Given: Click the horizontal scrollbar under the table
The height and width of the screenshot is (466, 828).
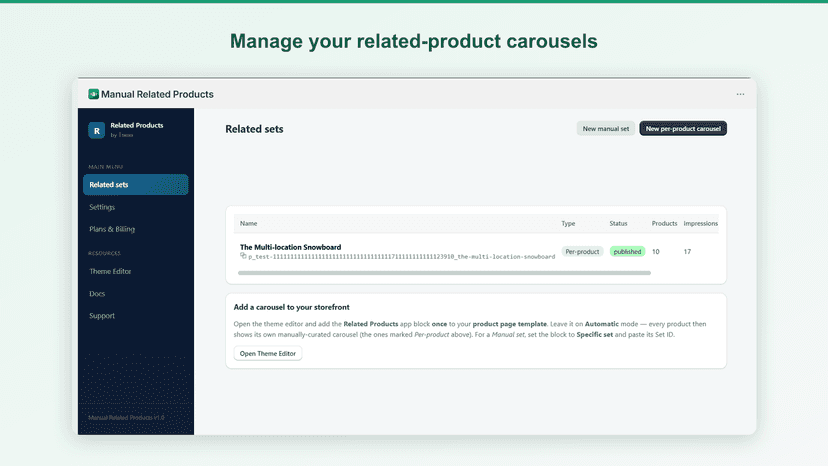Looking at the screenshot, I should point(444,273).
